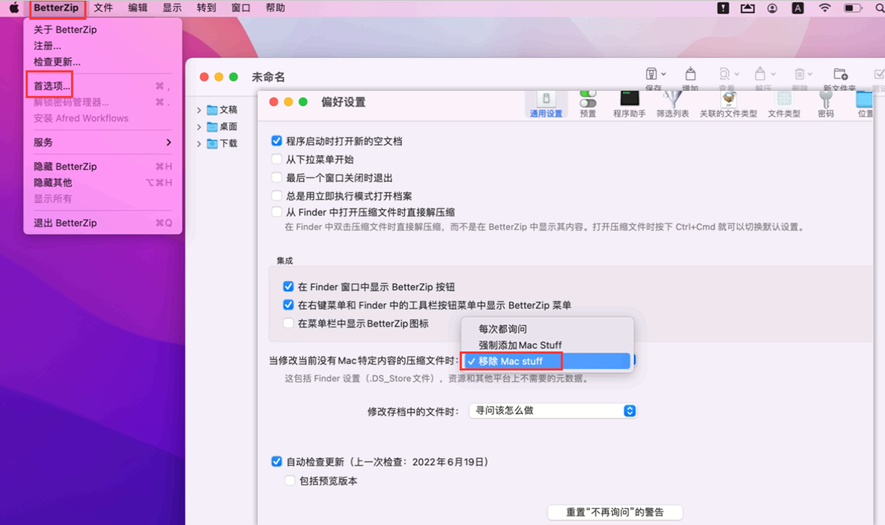Open the 文件 menu in menu bar
885x525 pixels.
[x=103, y=8]
